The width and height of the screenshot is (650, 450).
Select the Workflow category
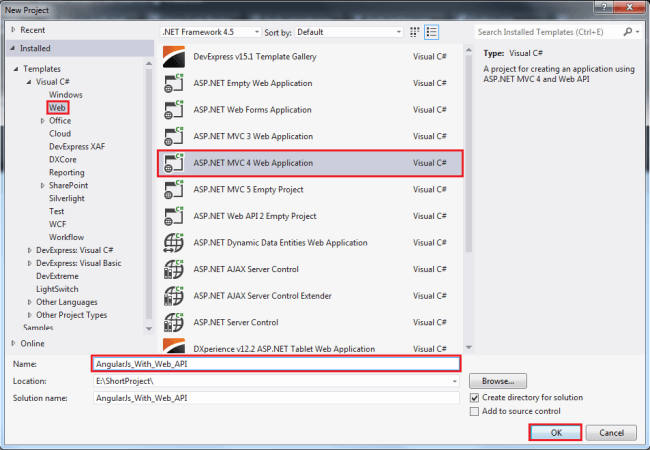(x=66, y=237)
